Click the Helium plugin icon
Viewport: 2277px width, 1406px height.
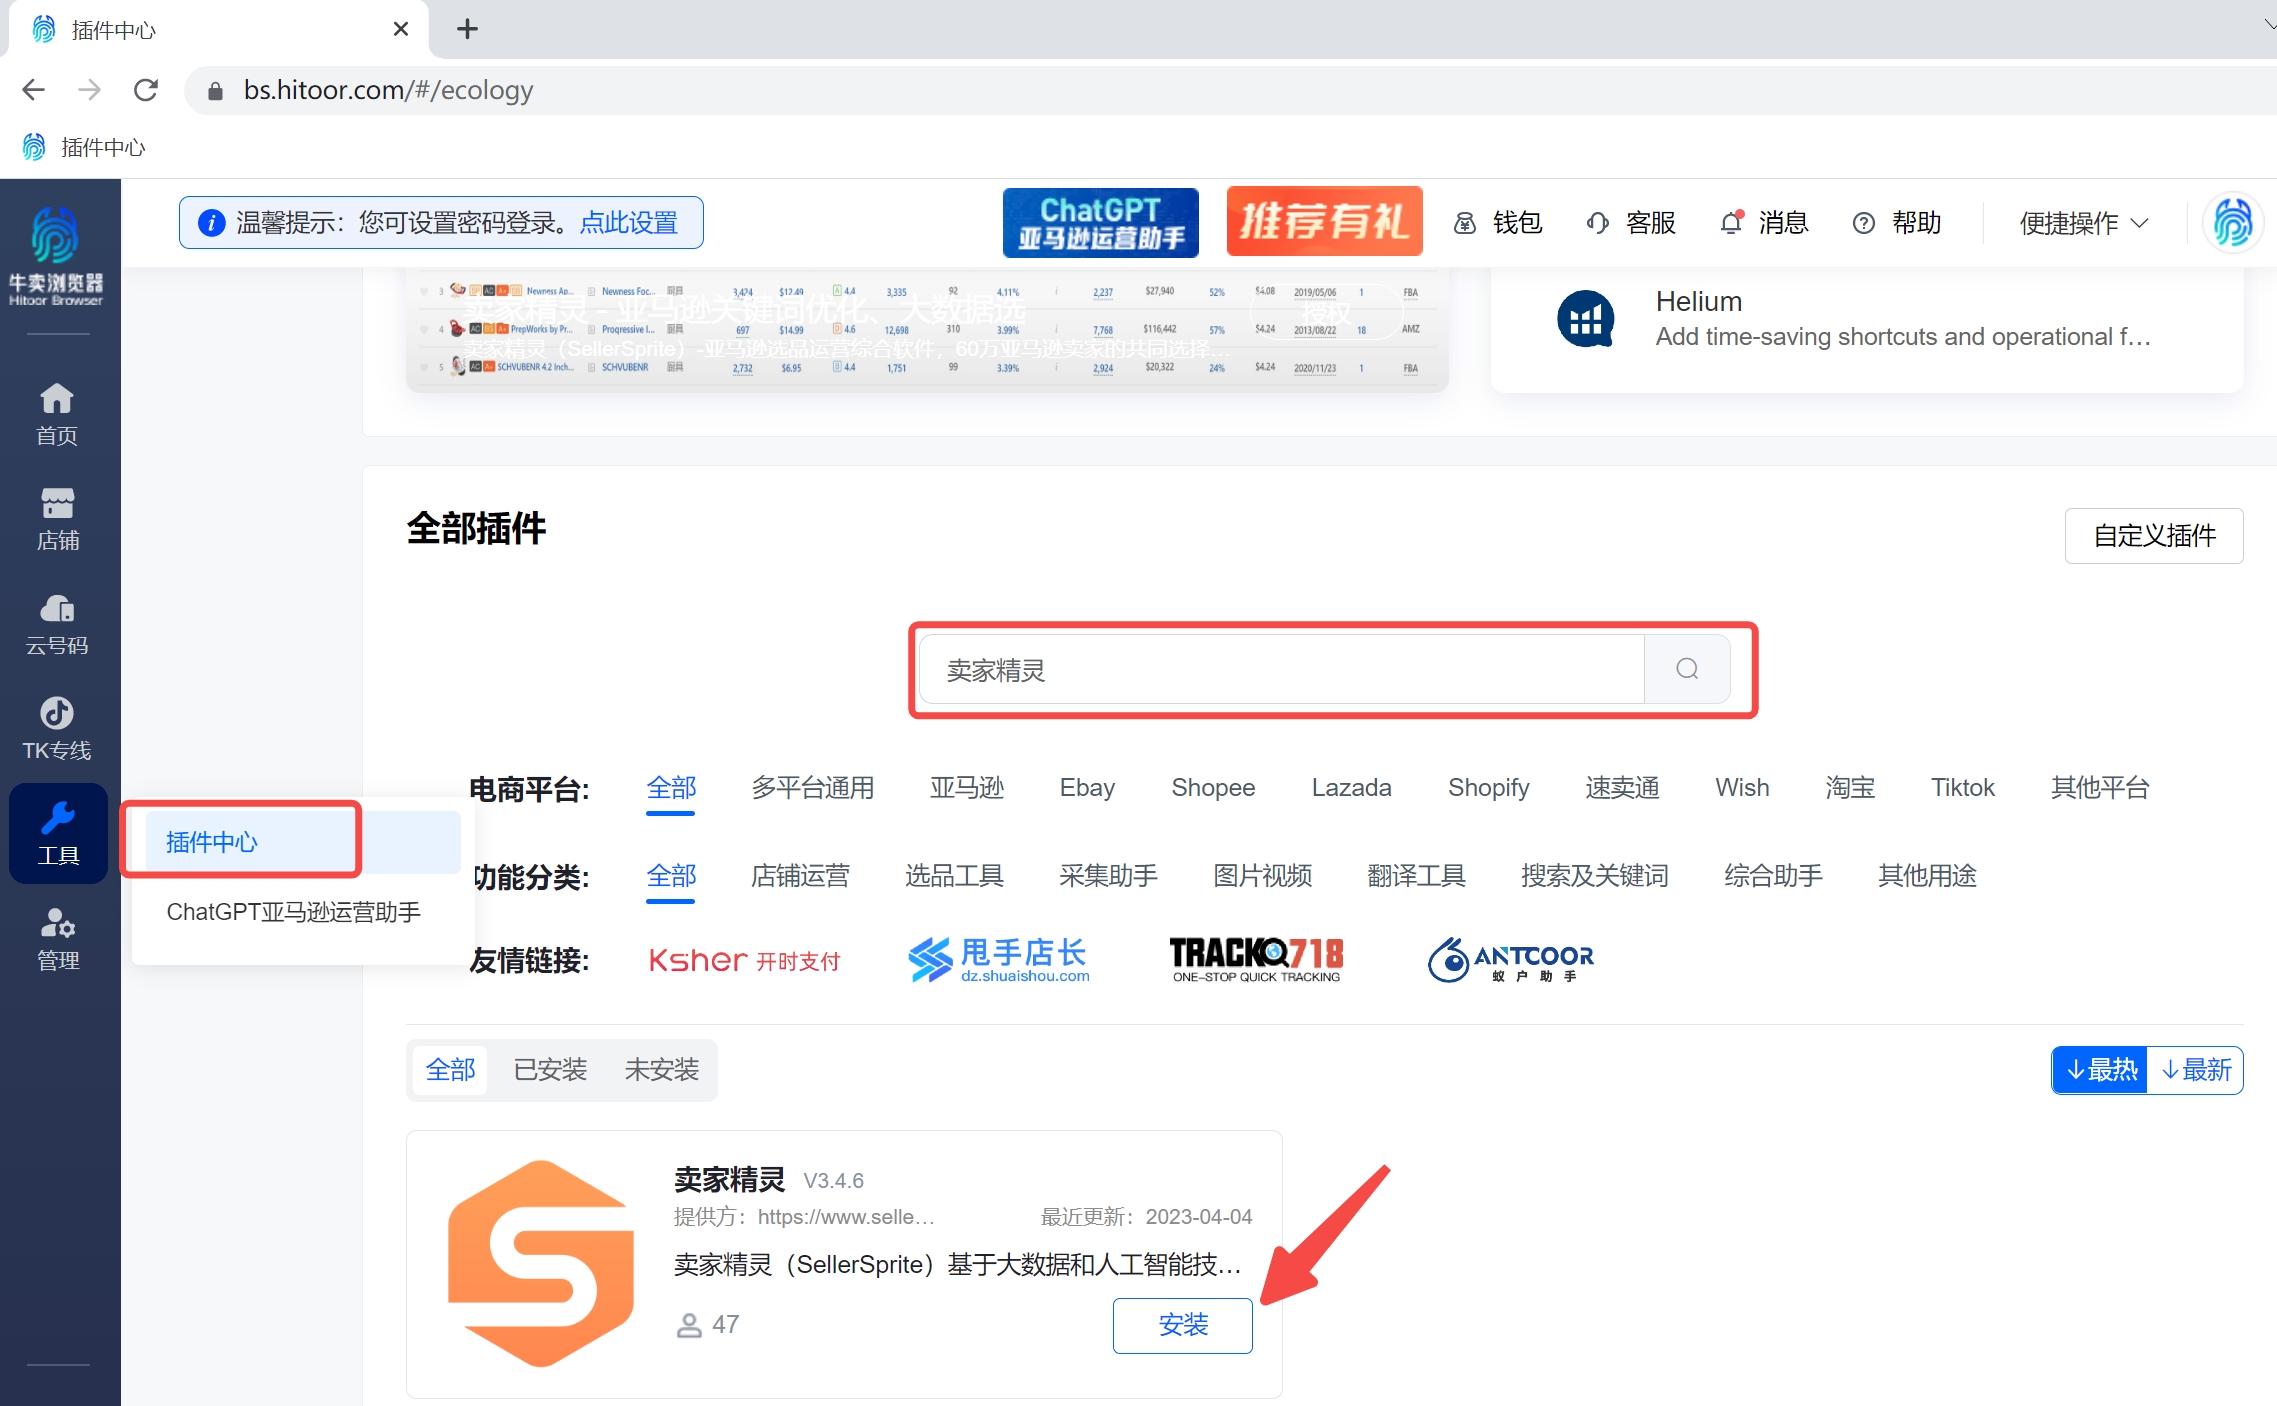click(x=1586, y=318)
